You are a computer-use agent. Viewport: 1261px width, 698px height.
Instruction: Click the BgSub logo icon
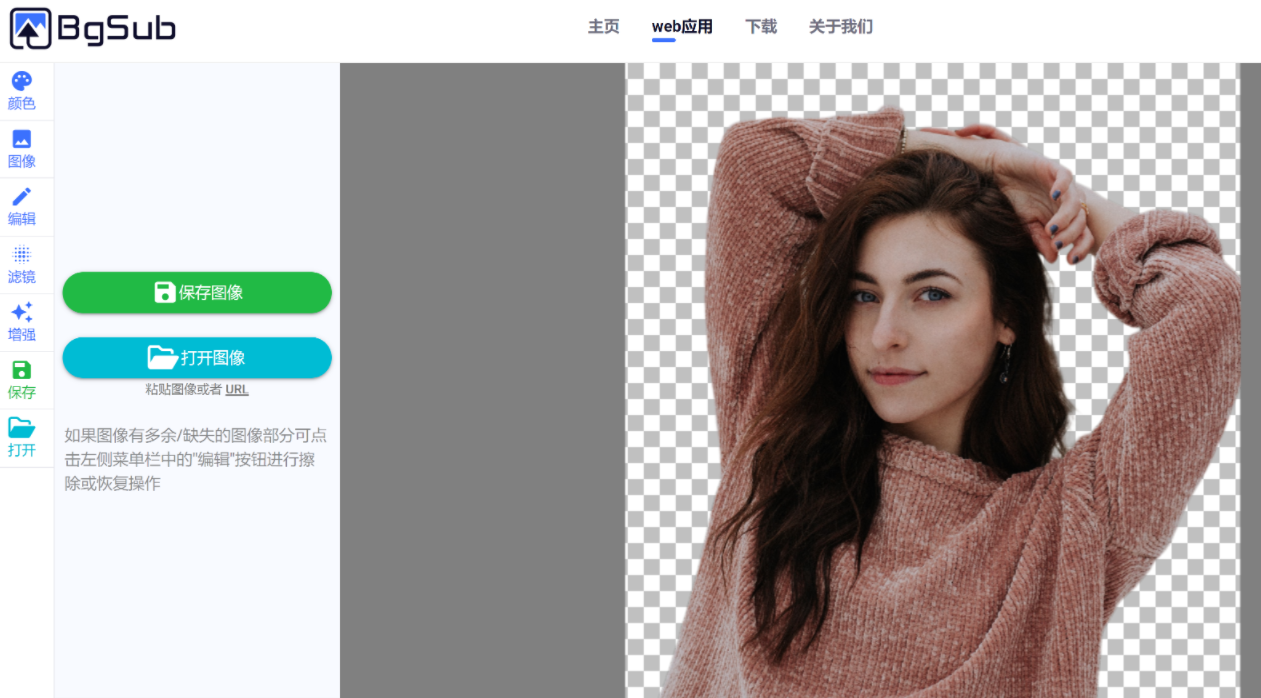click(30, 29)
